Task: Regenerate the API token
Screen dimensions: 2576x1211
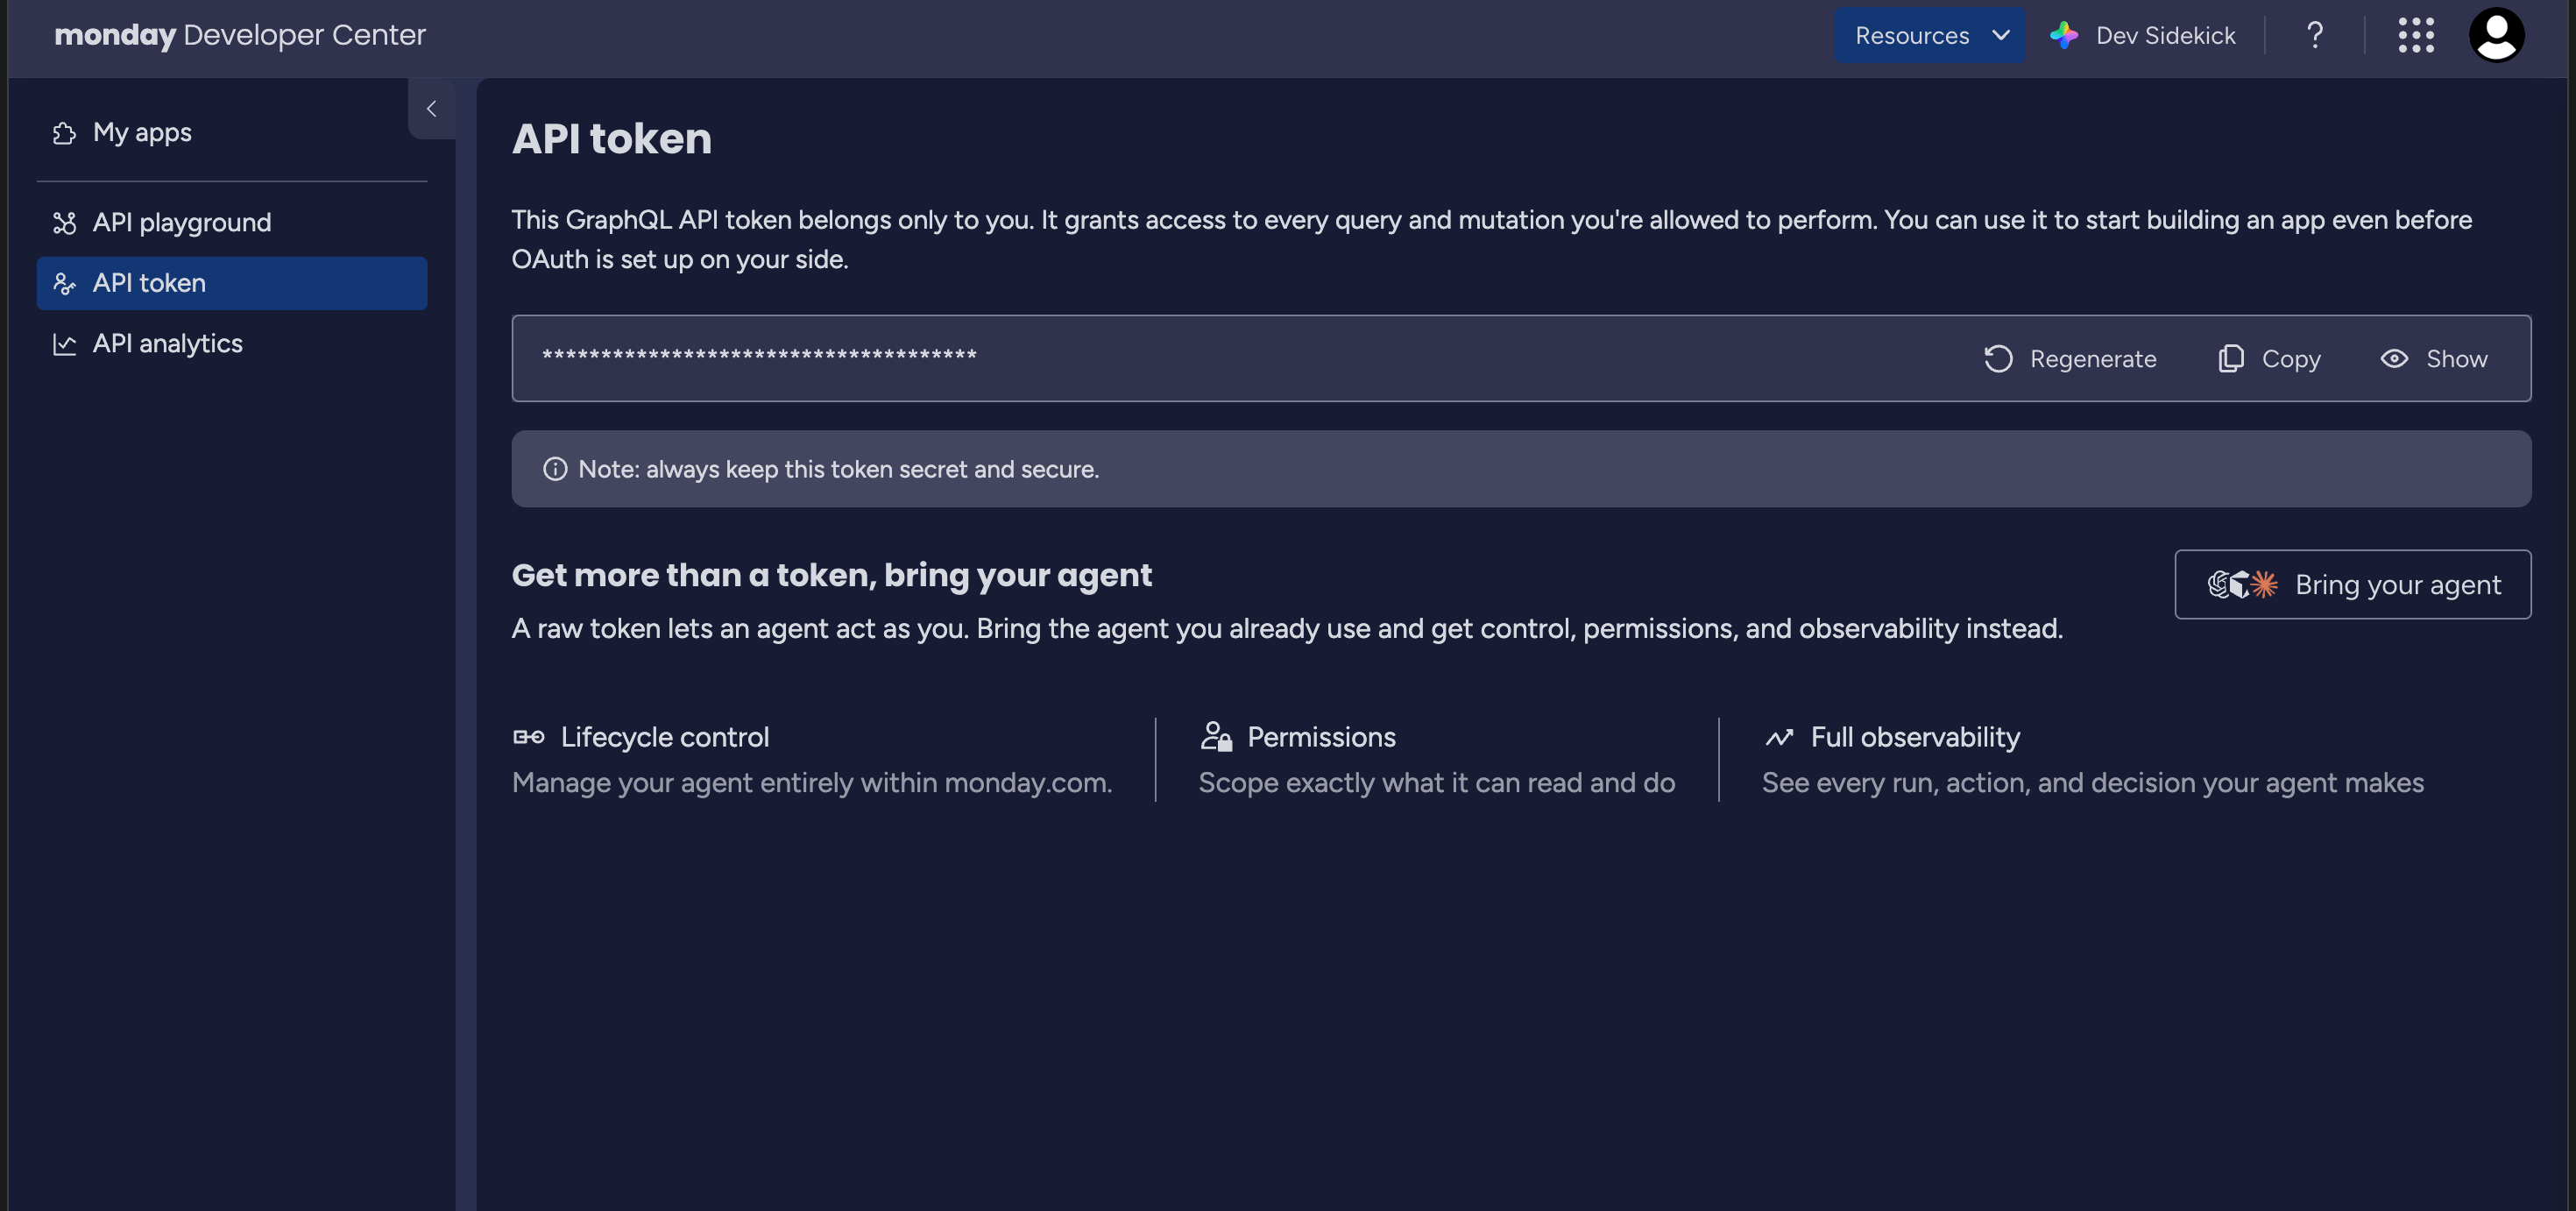Action: 2070,359
